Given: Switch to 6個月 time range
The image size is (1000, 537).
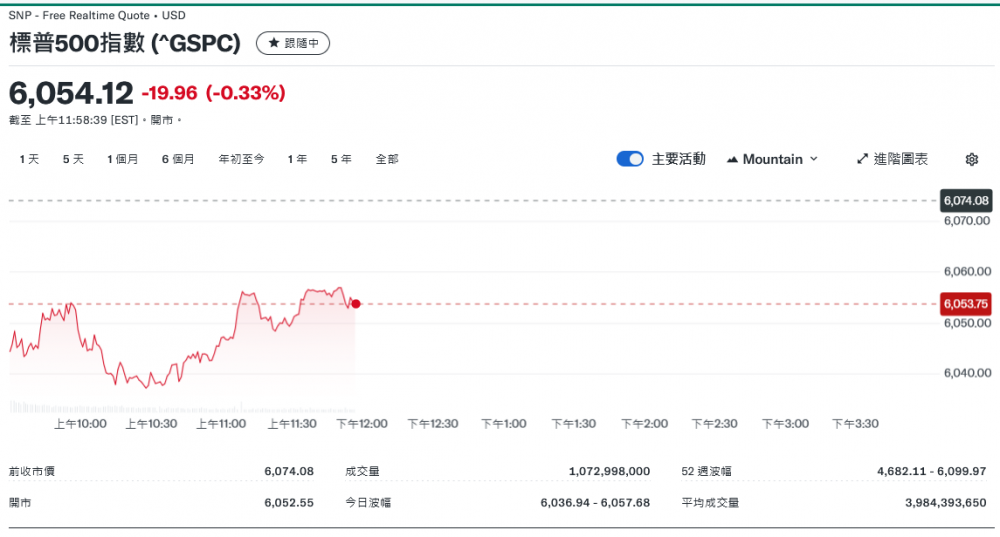Looking at the screenshot, I should pyautogui.click(x=178, y=159).
